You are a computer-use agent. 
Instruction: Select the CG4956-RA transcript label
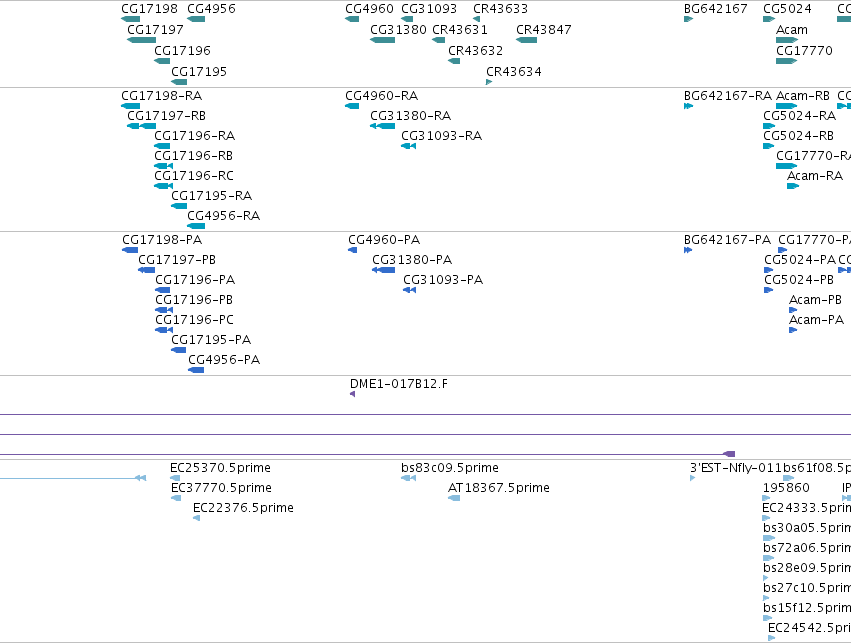(x=224, y=216)
